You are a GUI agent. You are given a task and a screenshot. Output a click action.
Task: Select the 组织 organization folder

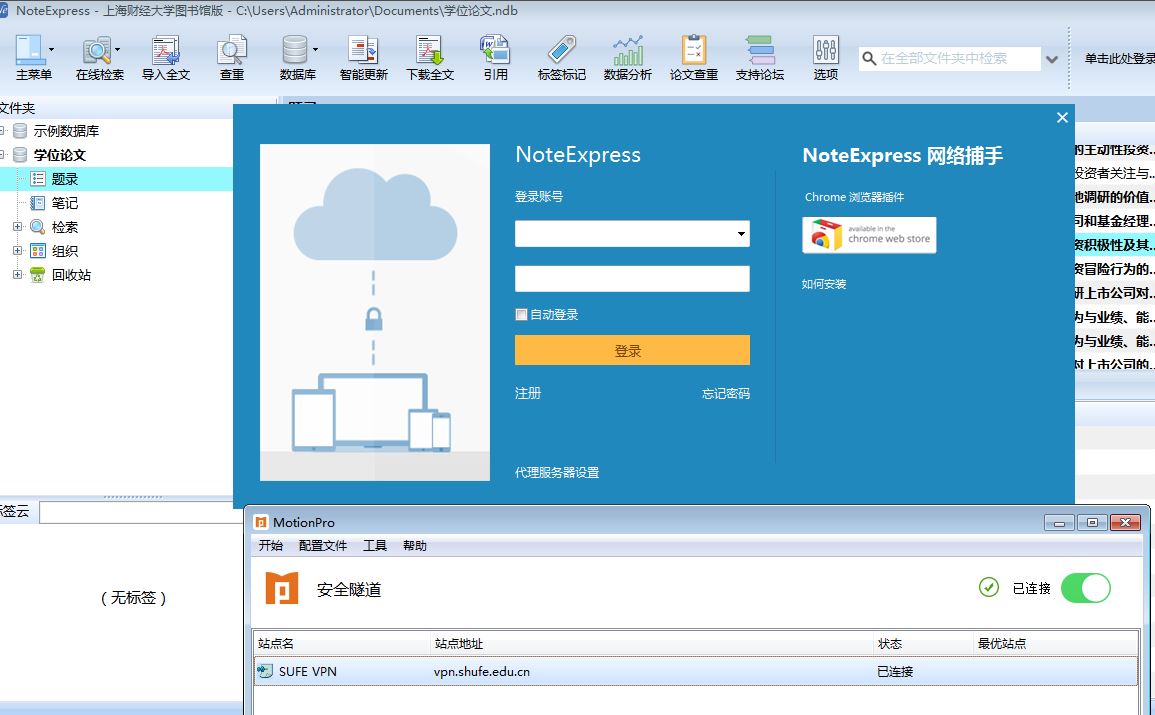[65, 251]
